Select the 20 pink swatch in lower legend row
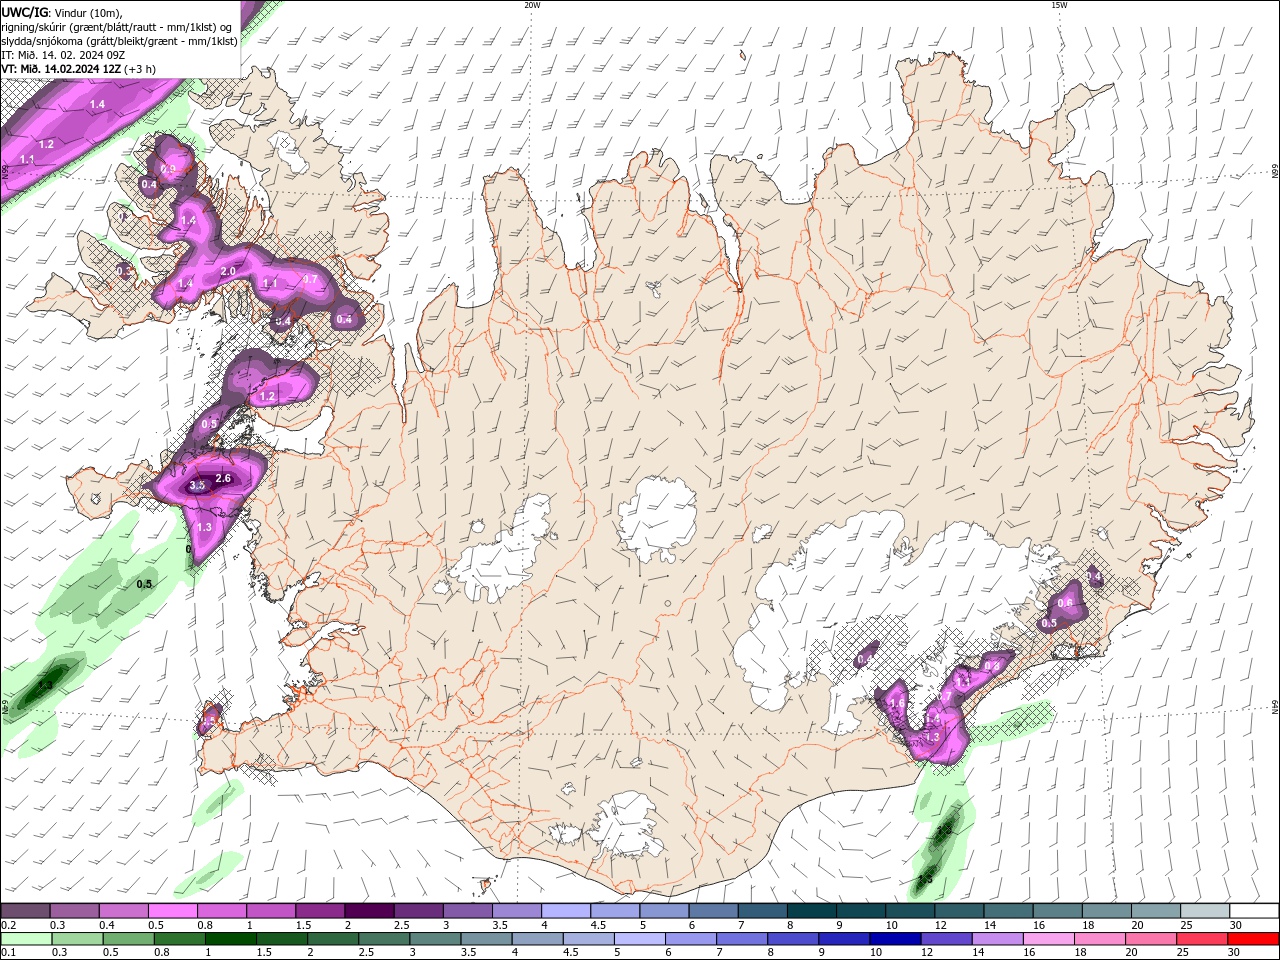This screenshot has height=960, width=1280. (x=1149, y=939)
